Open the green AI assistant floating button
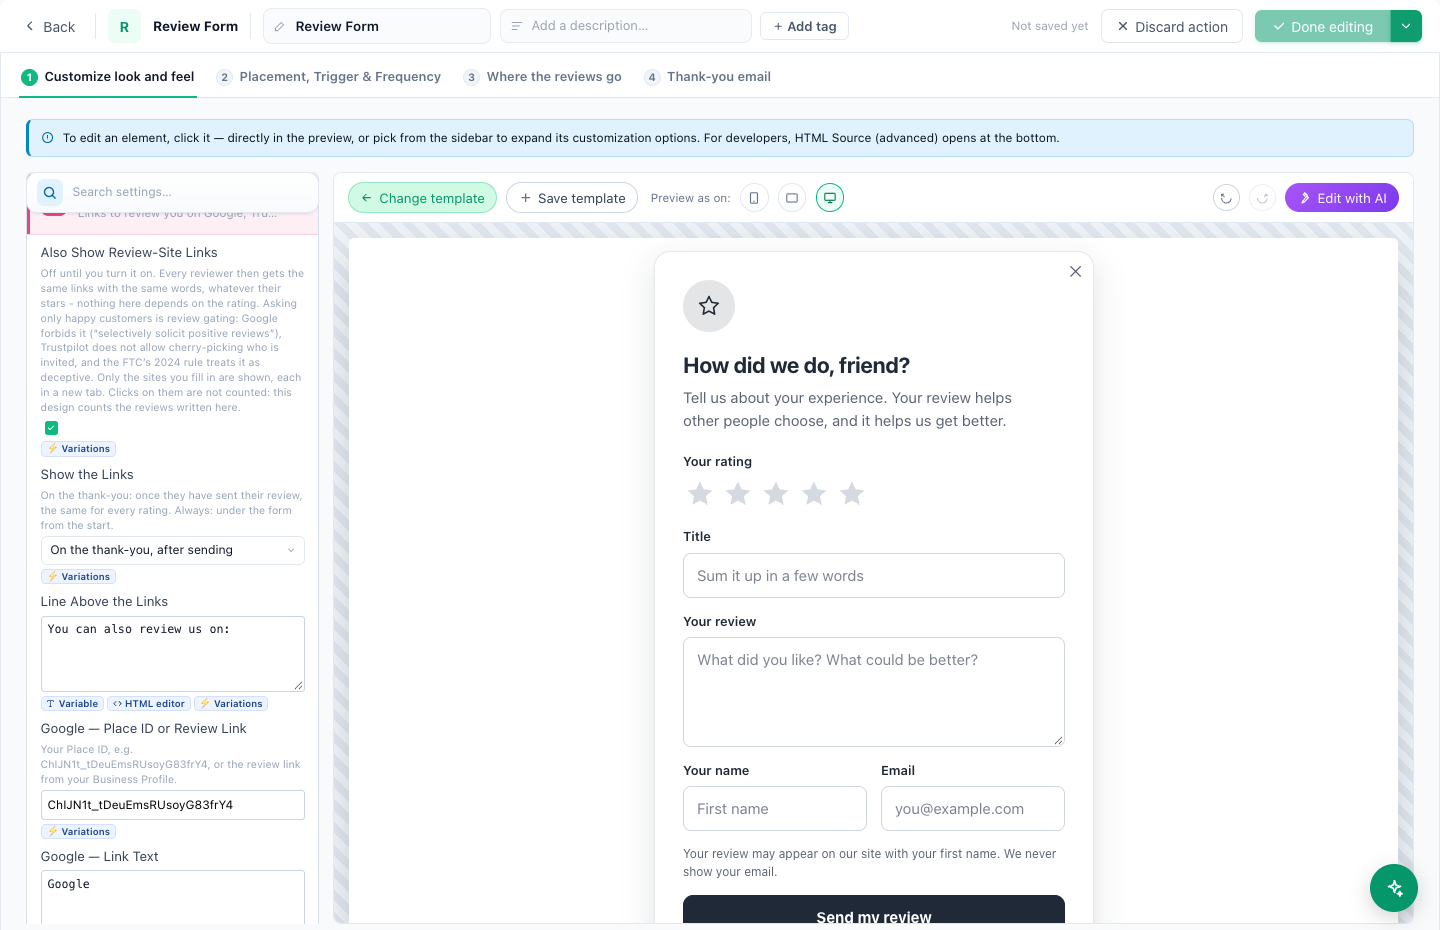Screen dimensions: 1440x930 coord(1394,888)
